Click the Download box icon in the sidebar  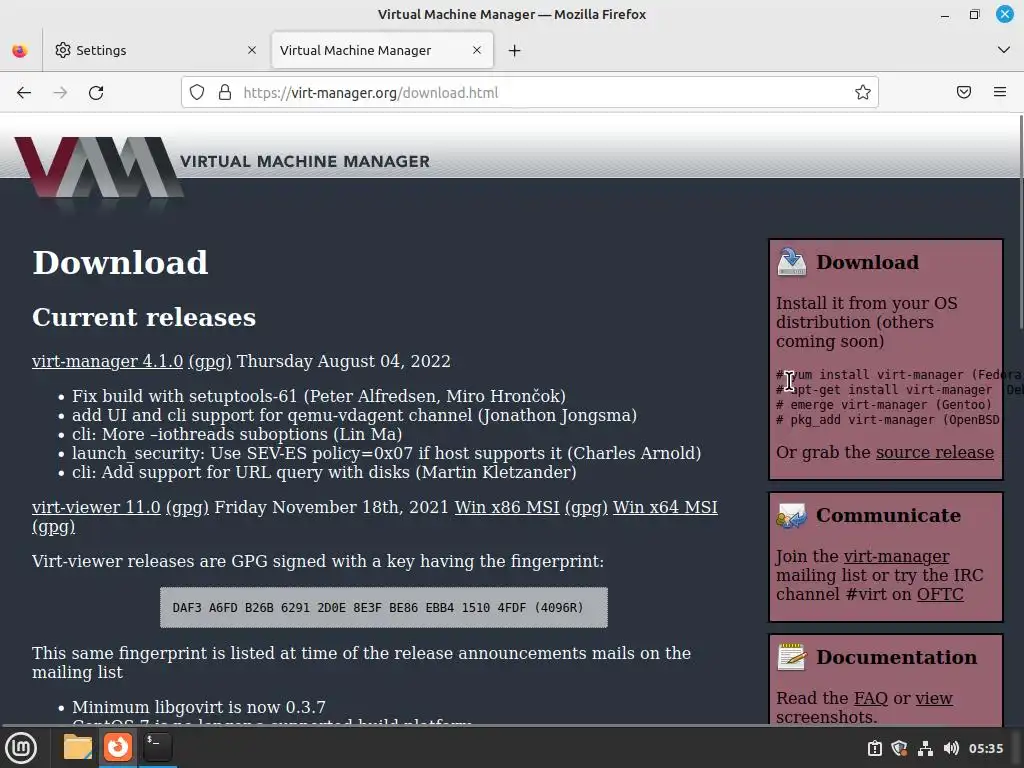pyautogui.click(x=792, y=262)
